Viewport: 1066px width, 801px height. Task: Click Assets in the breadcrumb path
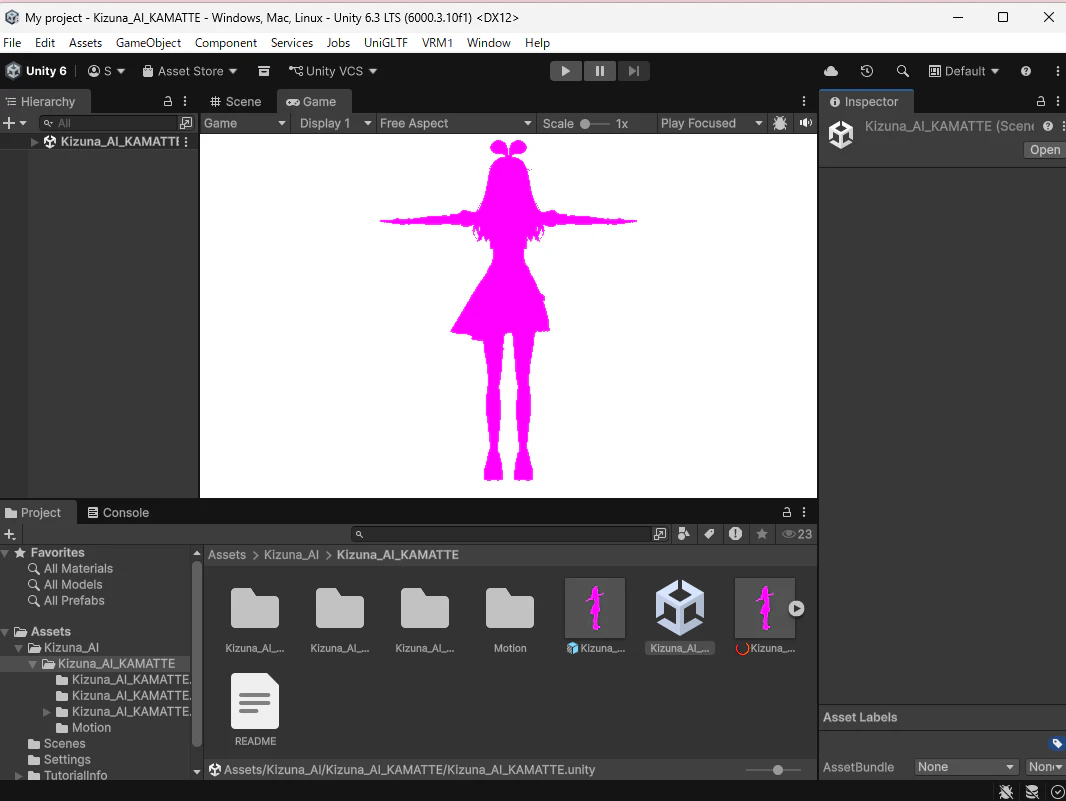(x=227, y=555)
